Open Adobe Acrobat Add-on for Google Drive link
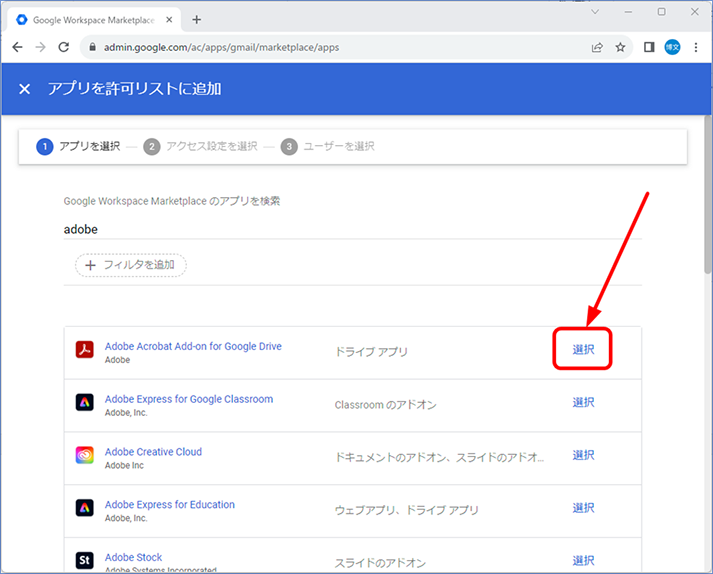Screen dimensions: 713x574 193,346
